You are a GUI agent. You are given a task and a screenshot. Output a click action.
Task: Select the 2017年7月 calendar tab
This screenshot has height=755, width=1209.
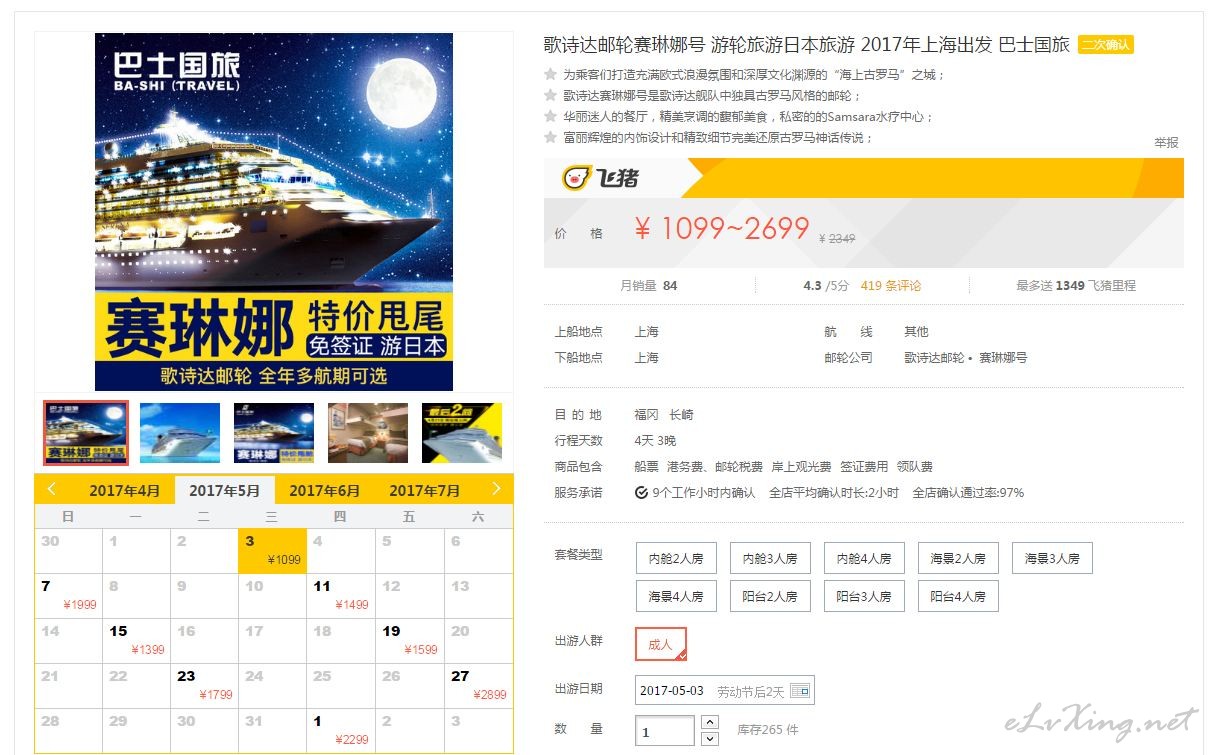coord(424,490)
